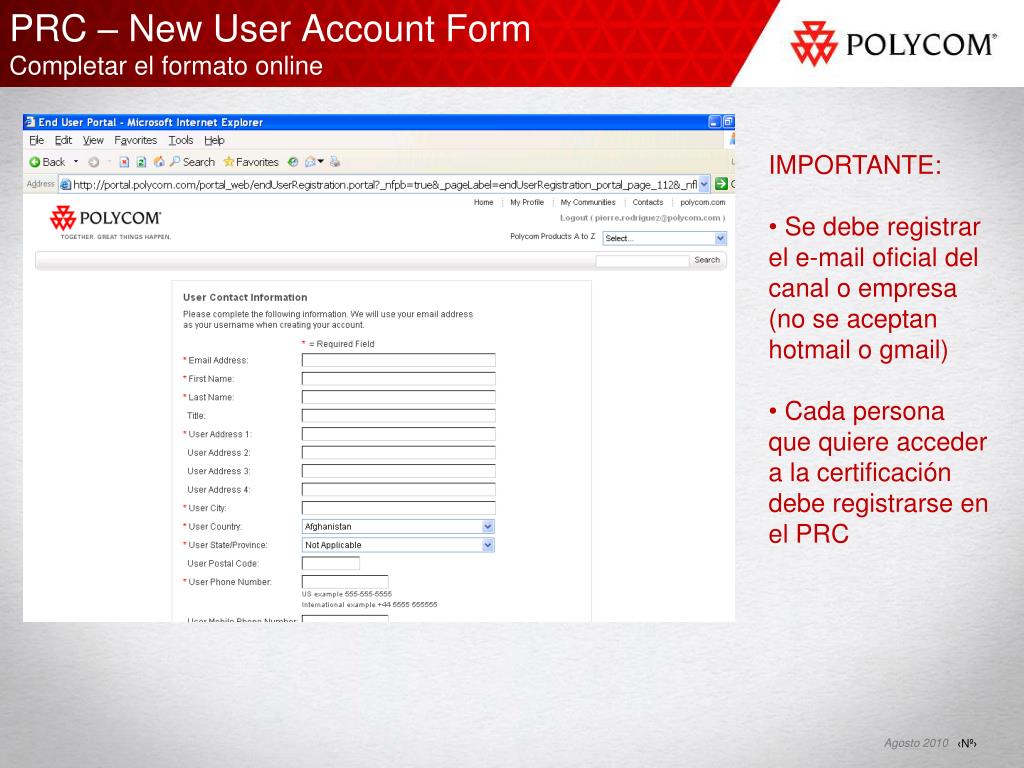Click the 'Agosto 2010' footer text
Image resolution: width=1024 pixels, height=768 pixels.
point(916,743)
